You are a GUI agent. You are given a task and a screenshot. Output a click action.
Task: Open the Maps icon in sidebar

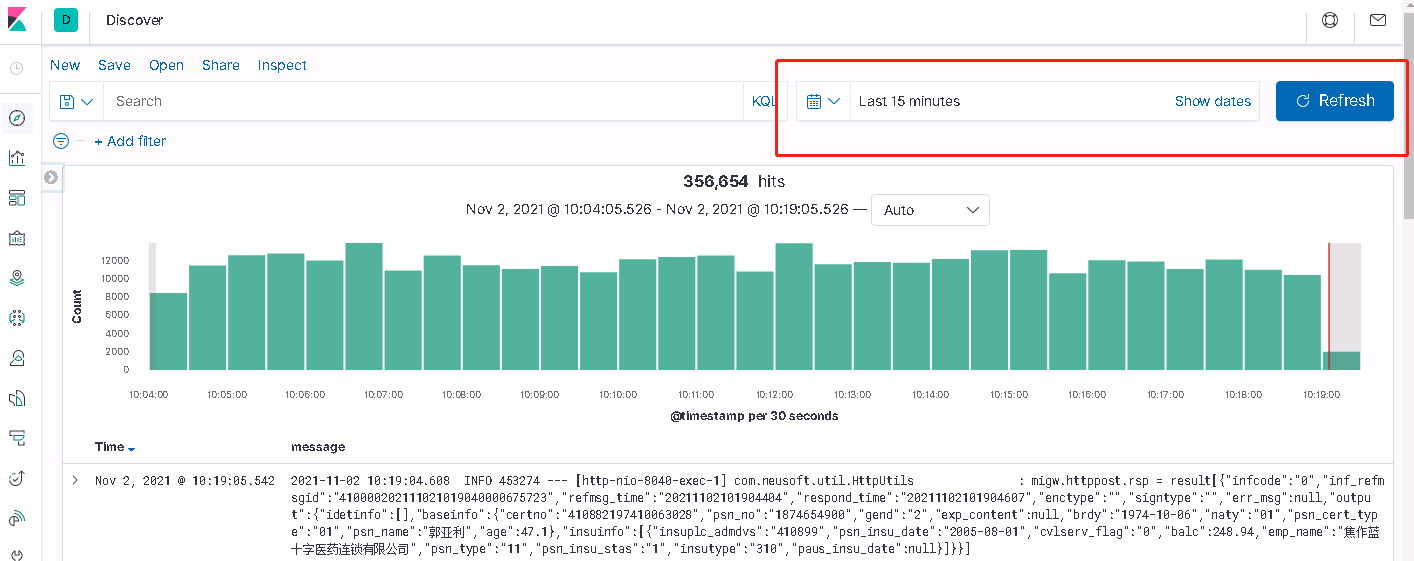[16, 278]
